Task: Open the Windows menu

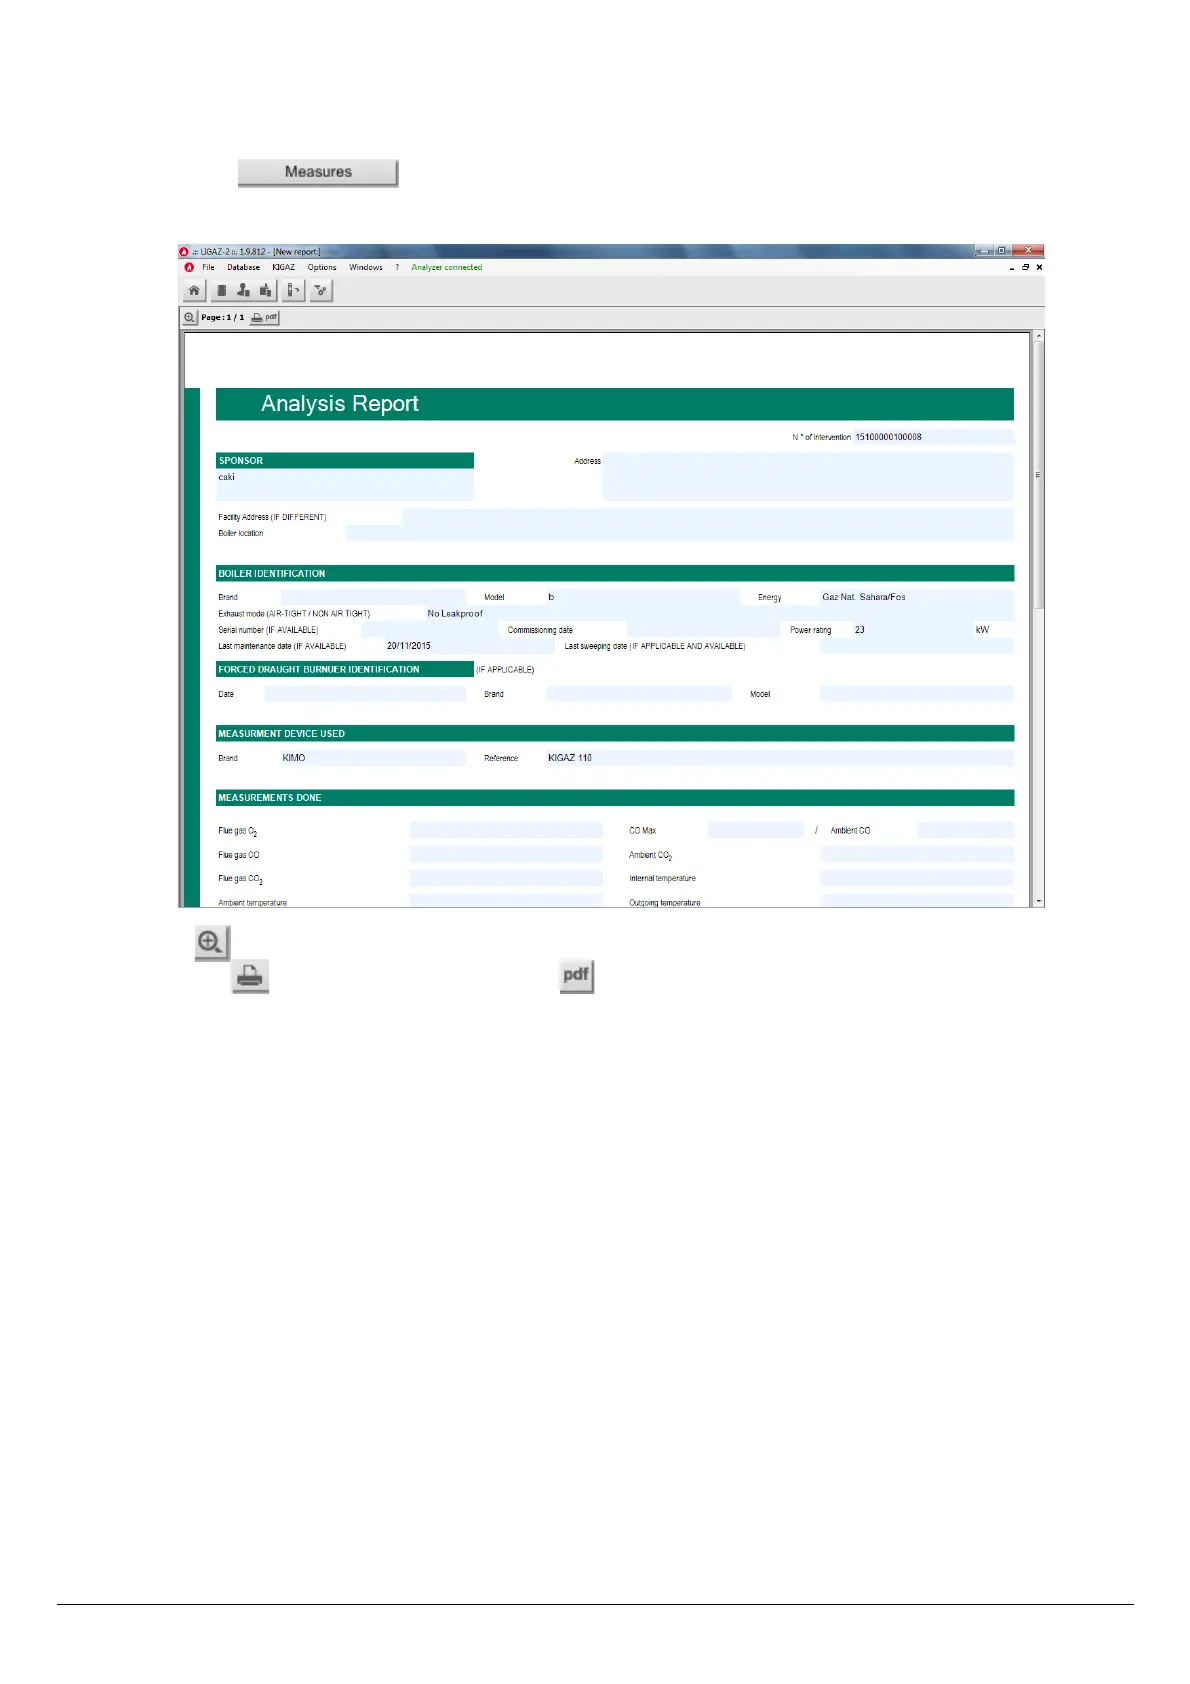Action: pyautogui.click(x=366, y=268)
